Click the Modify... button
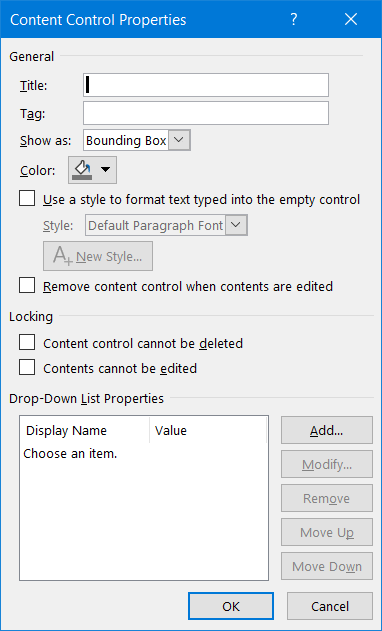Screen dimensions: 382x631 pyautogui.click(x=327, y=464)
